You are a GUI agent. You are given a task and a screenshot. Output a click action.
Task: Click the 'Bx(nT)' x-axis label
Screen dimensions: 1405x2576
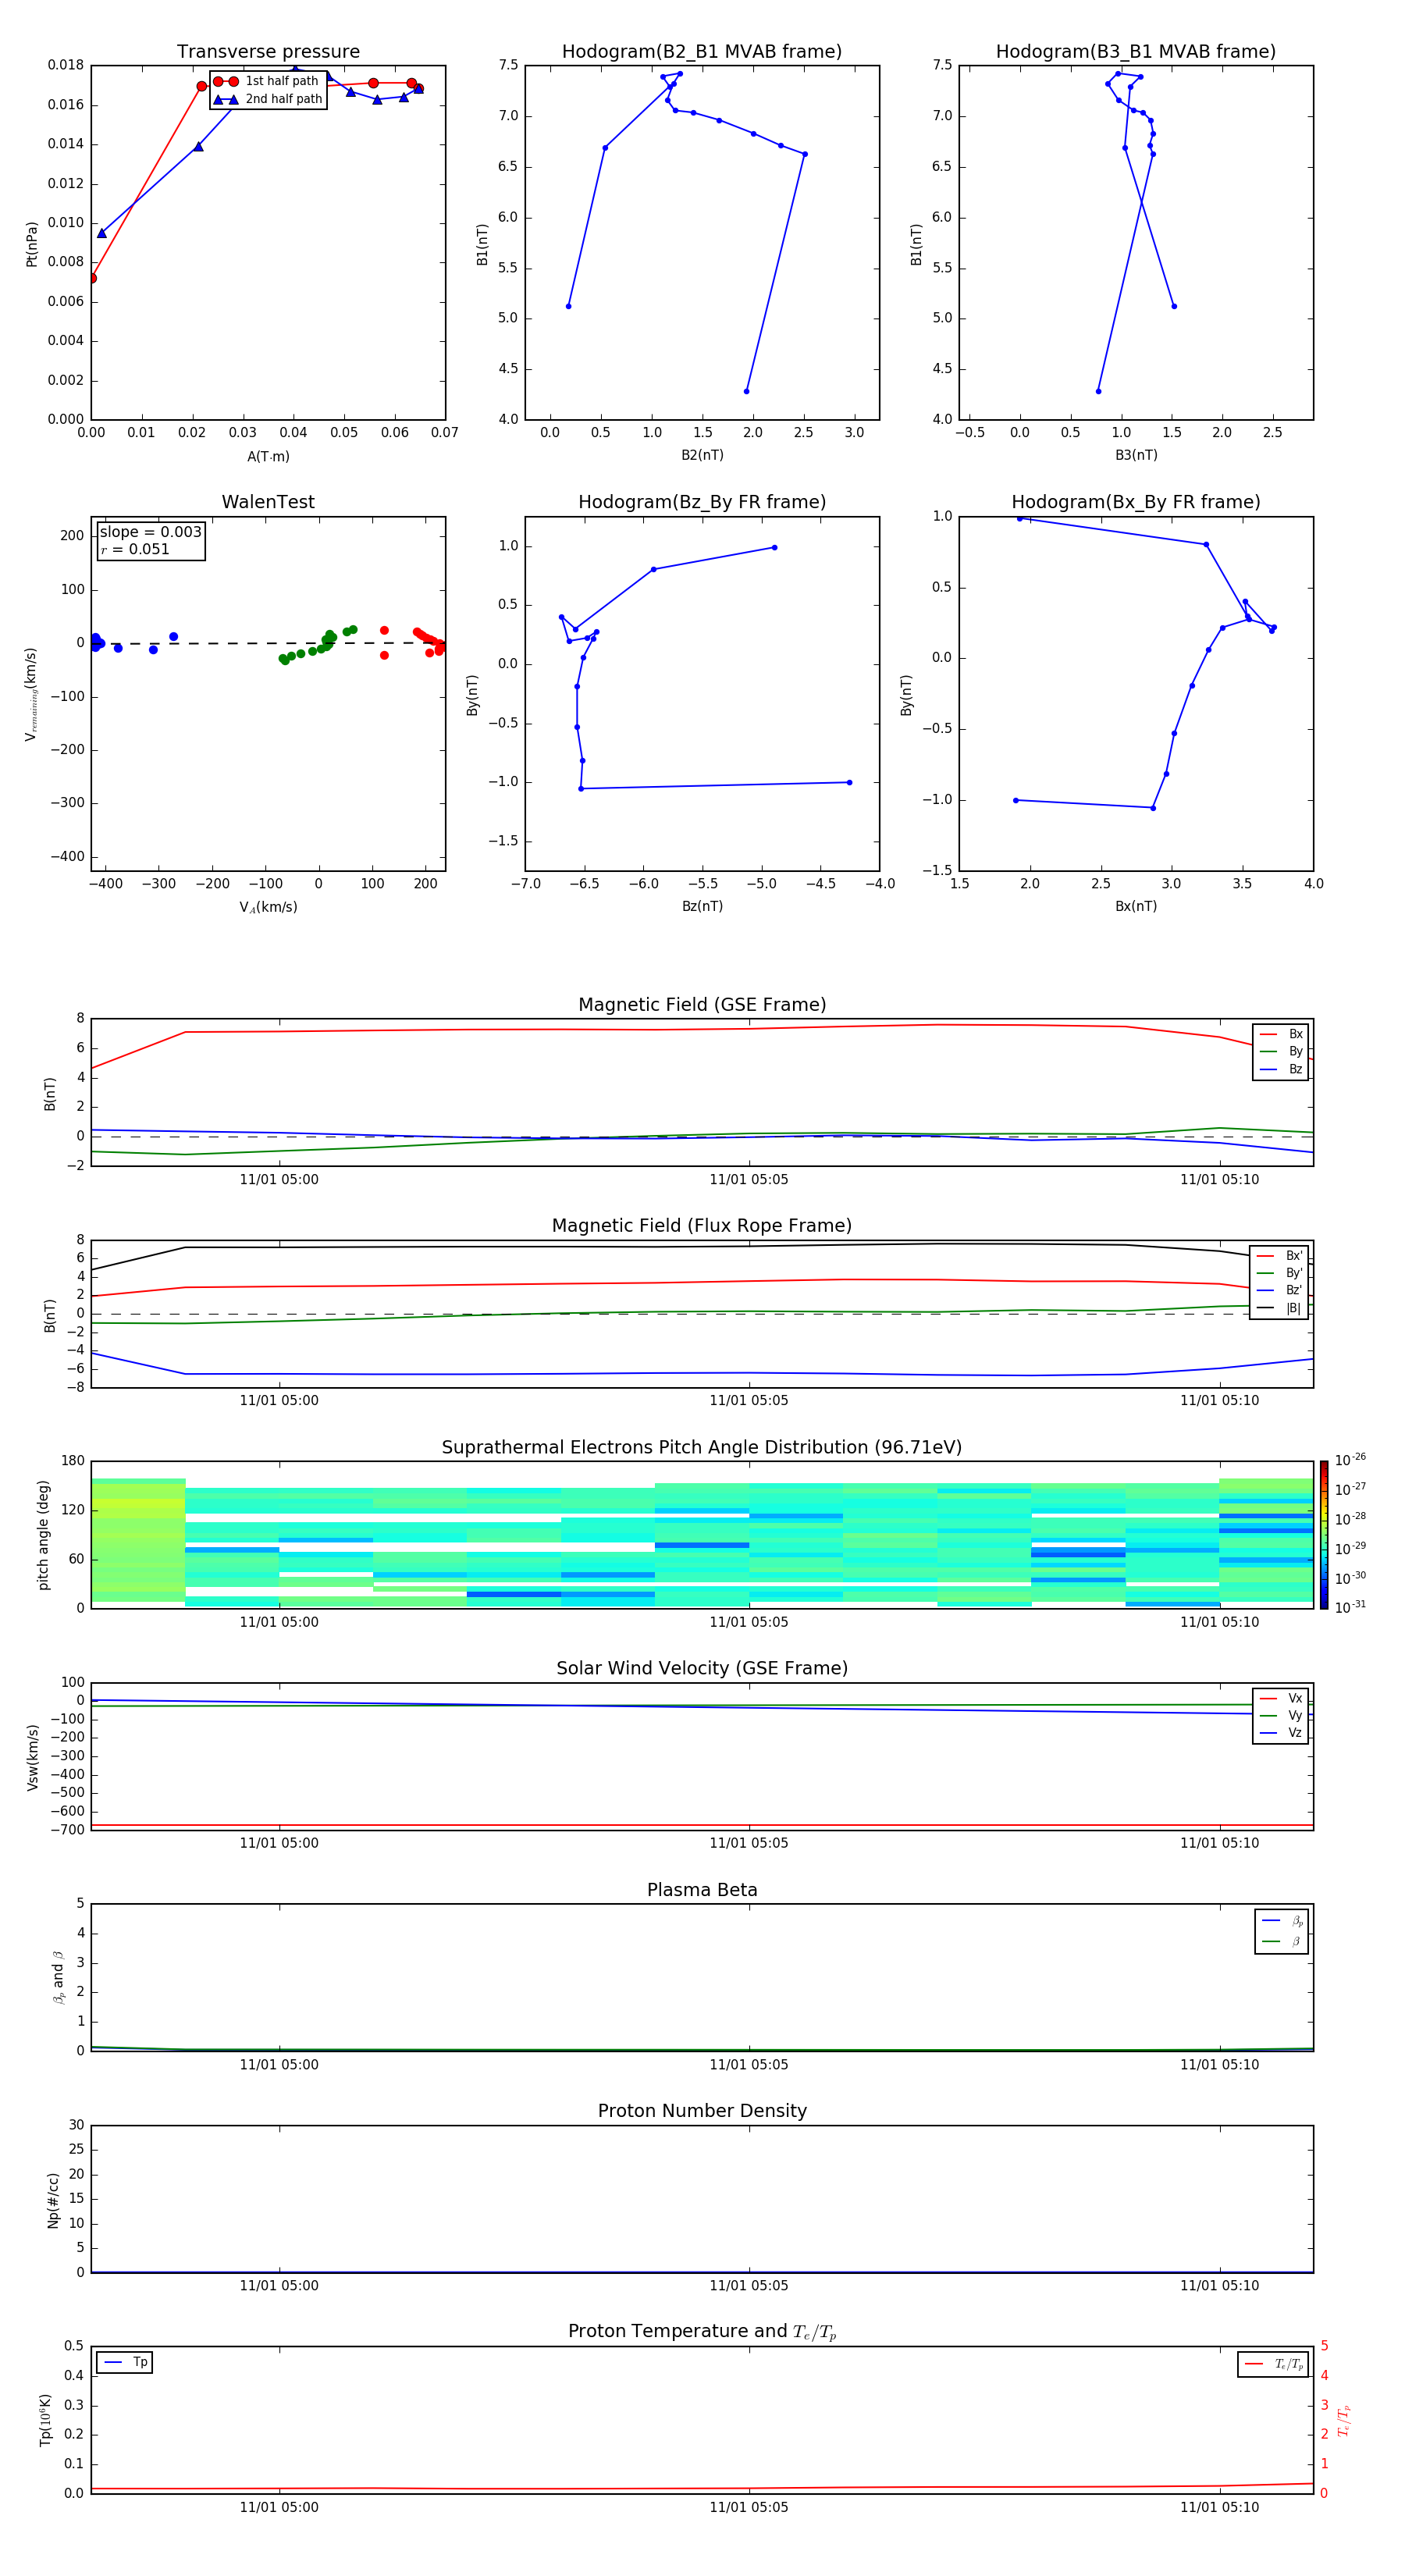tap(1136, 906)
